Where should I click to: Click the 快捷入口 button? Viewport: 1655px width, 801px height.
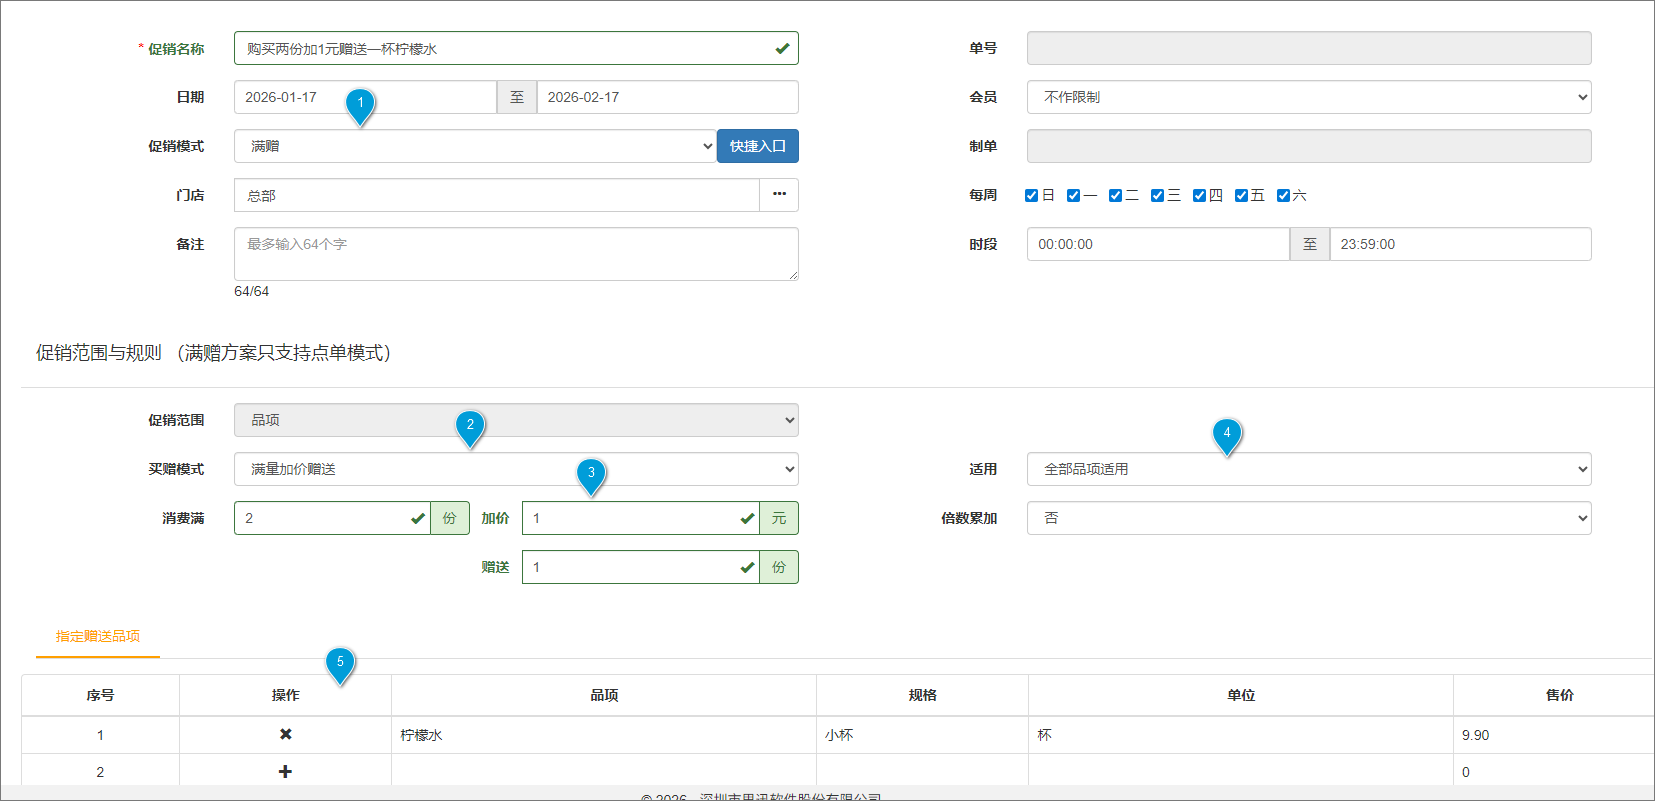757,146
